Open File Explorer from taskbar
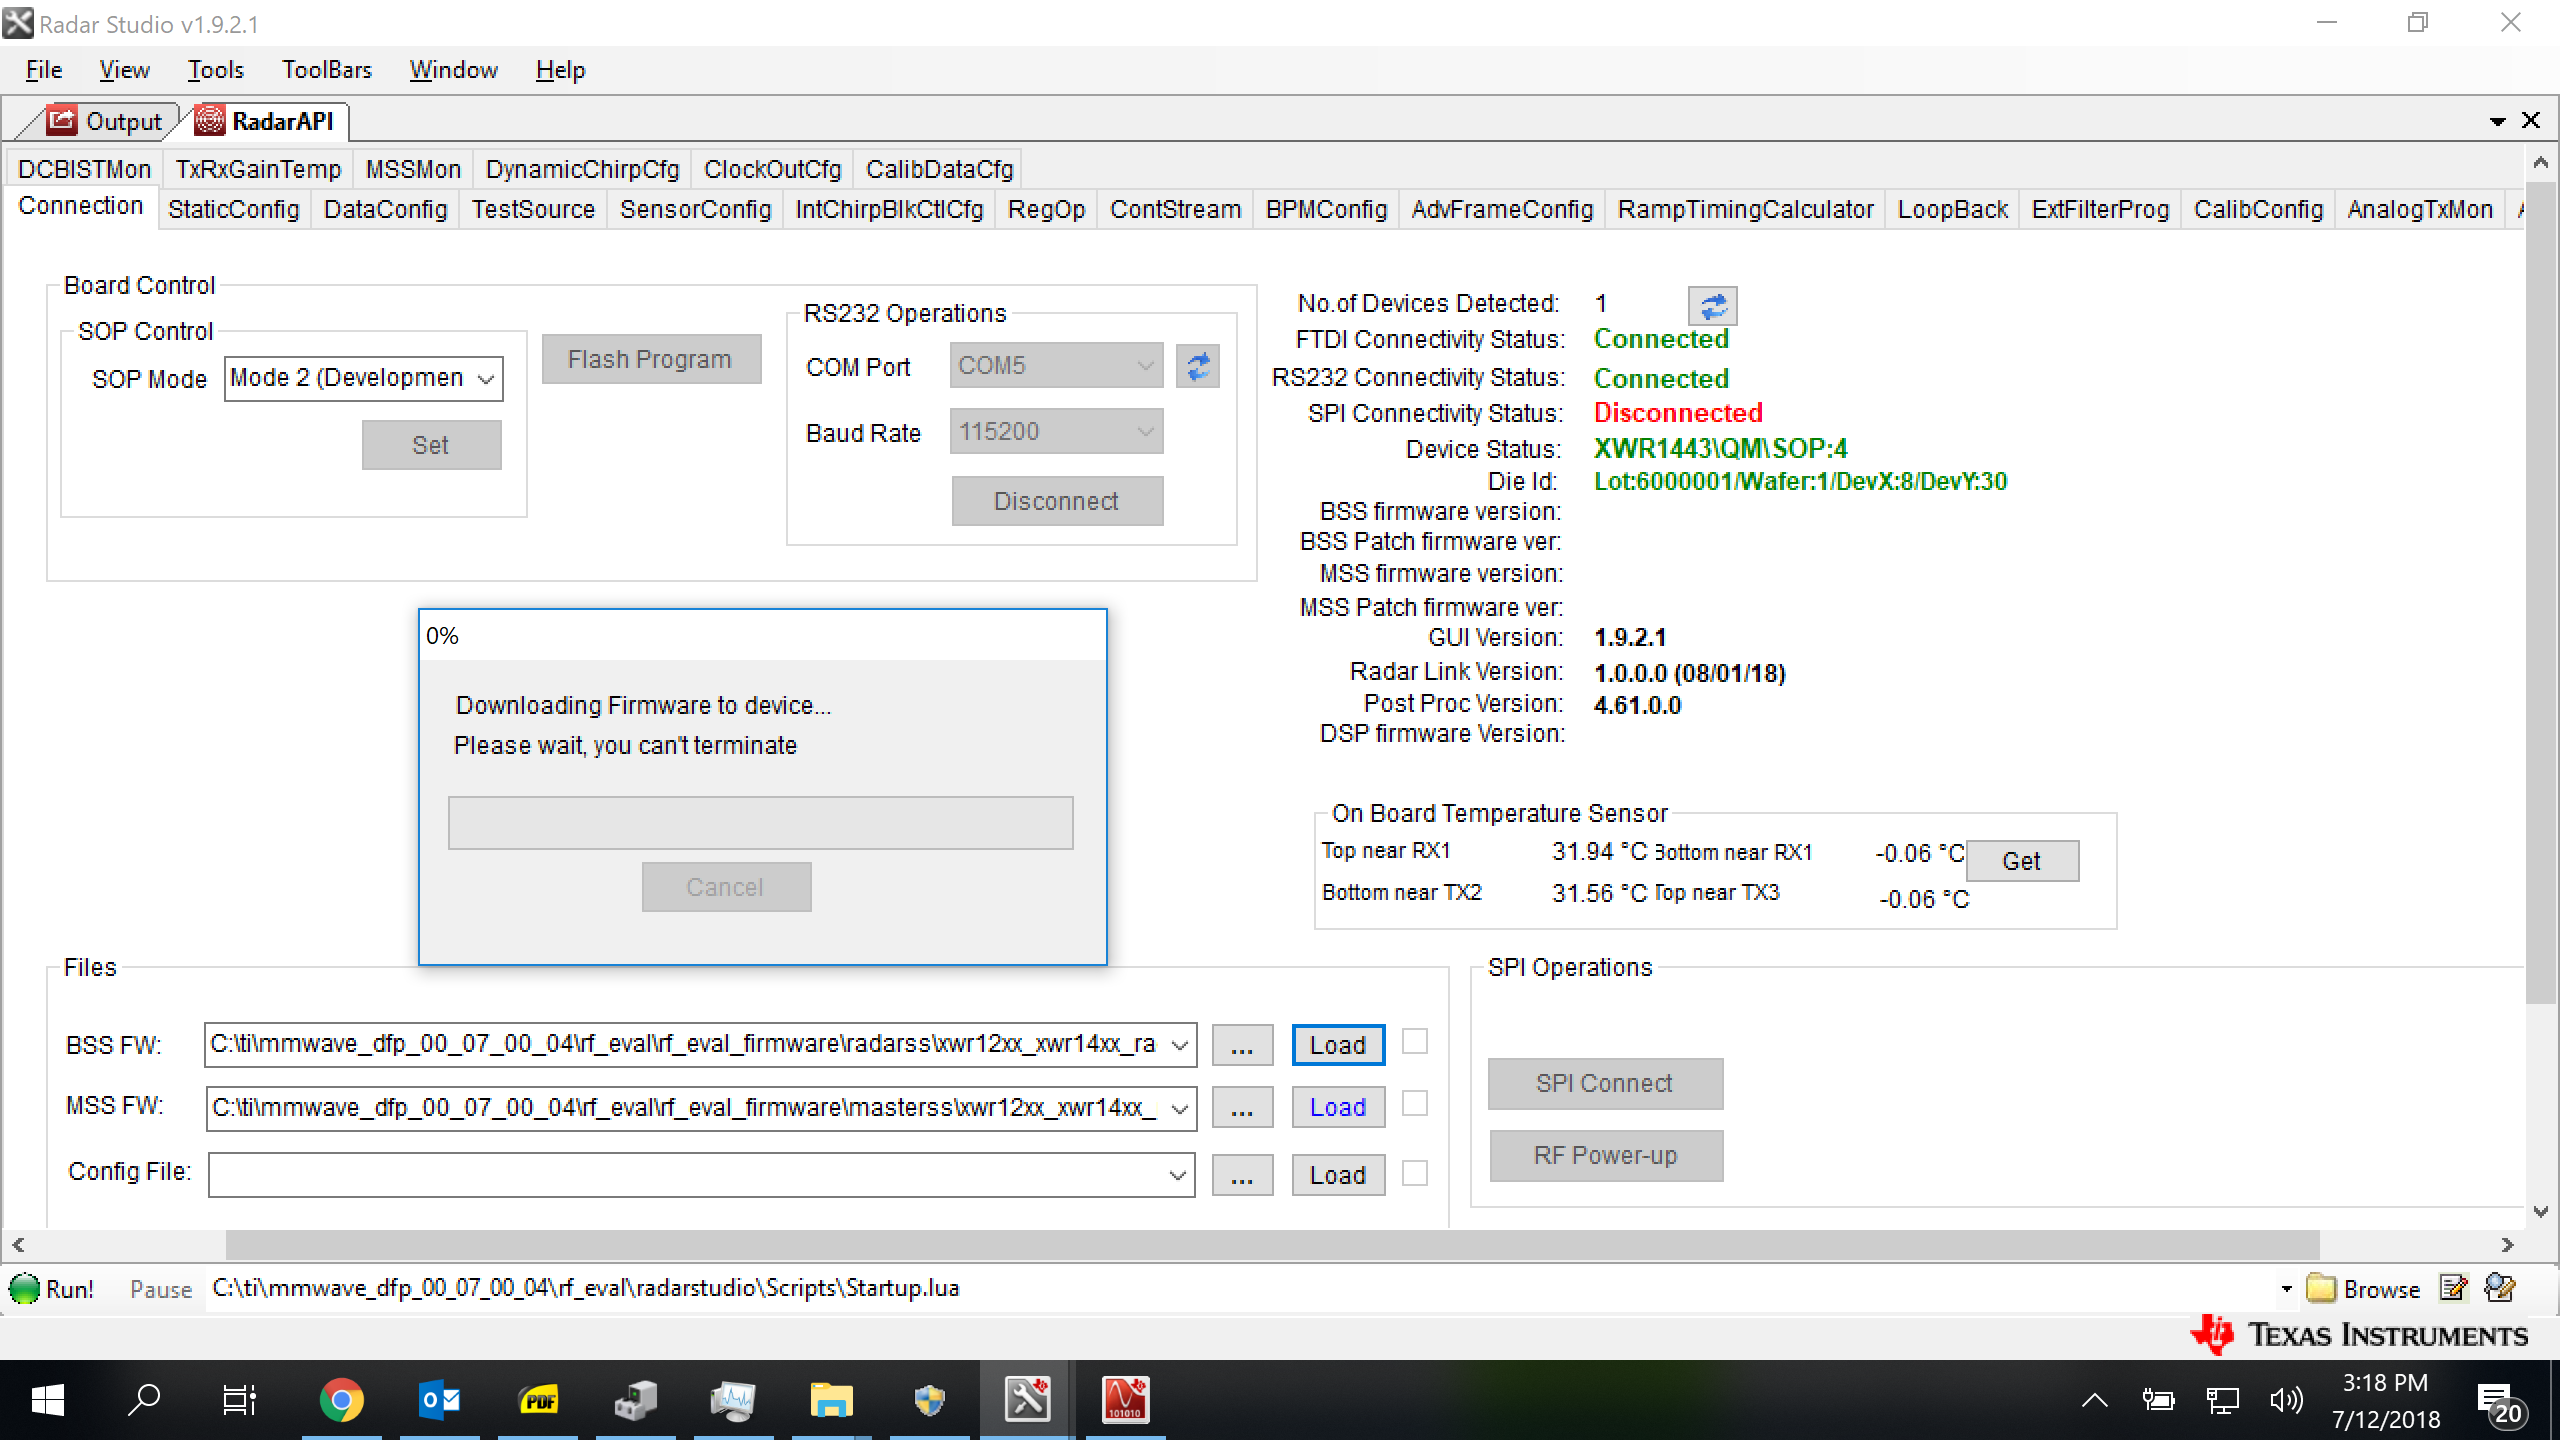Image resolution: width=2560 pixels, height=1440 pixels. coord(831,1399)
